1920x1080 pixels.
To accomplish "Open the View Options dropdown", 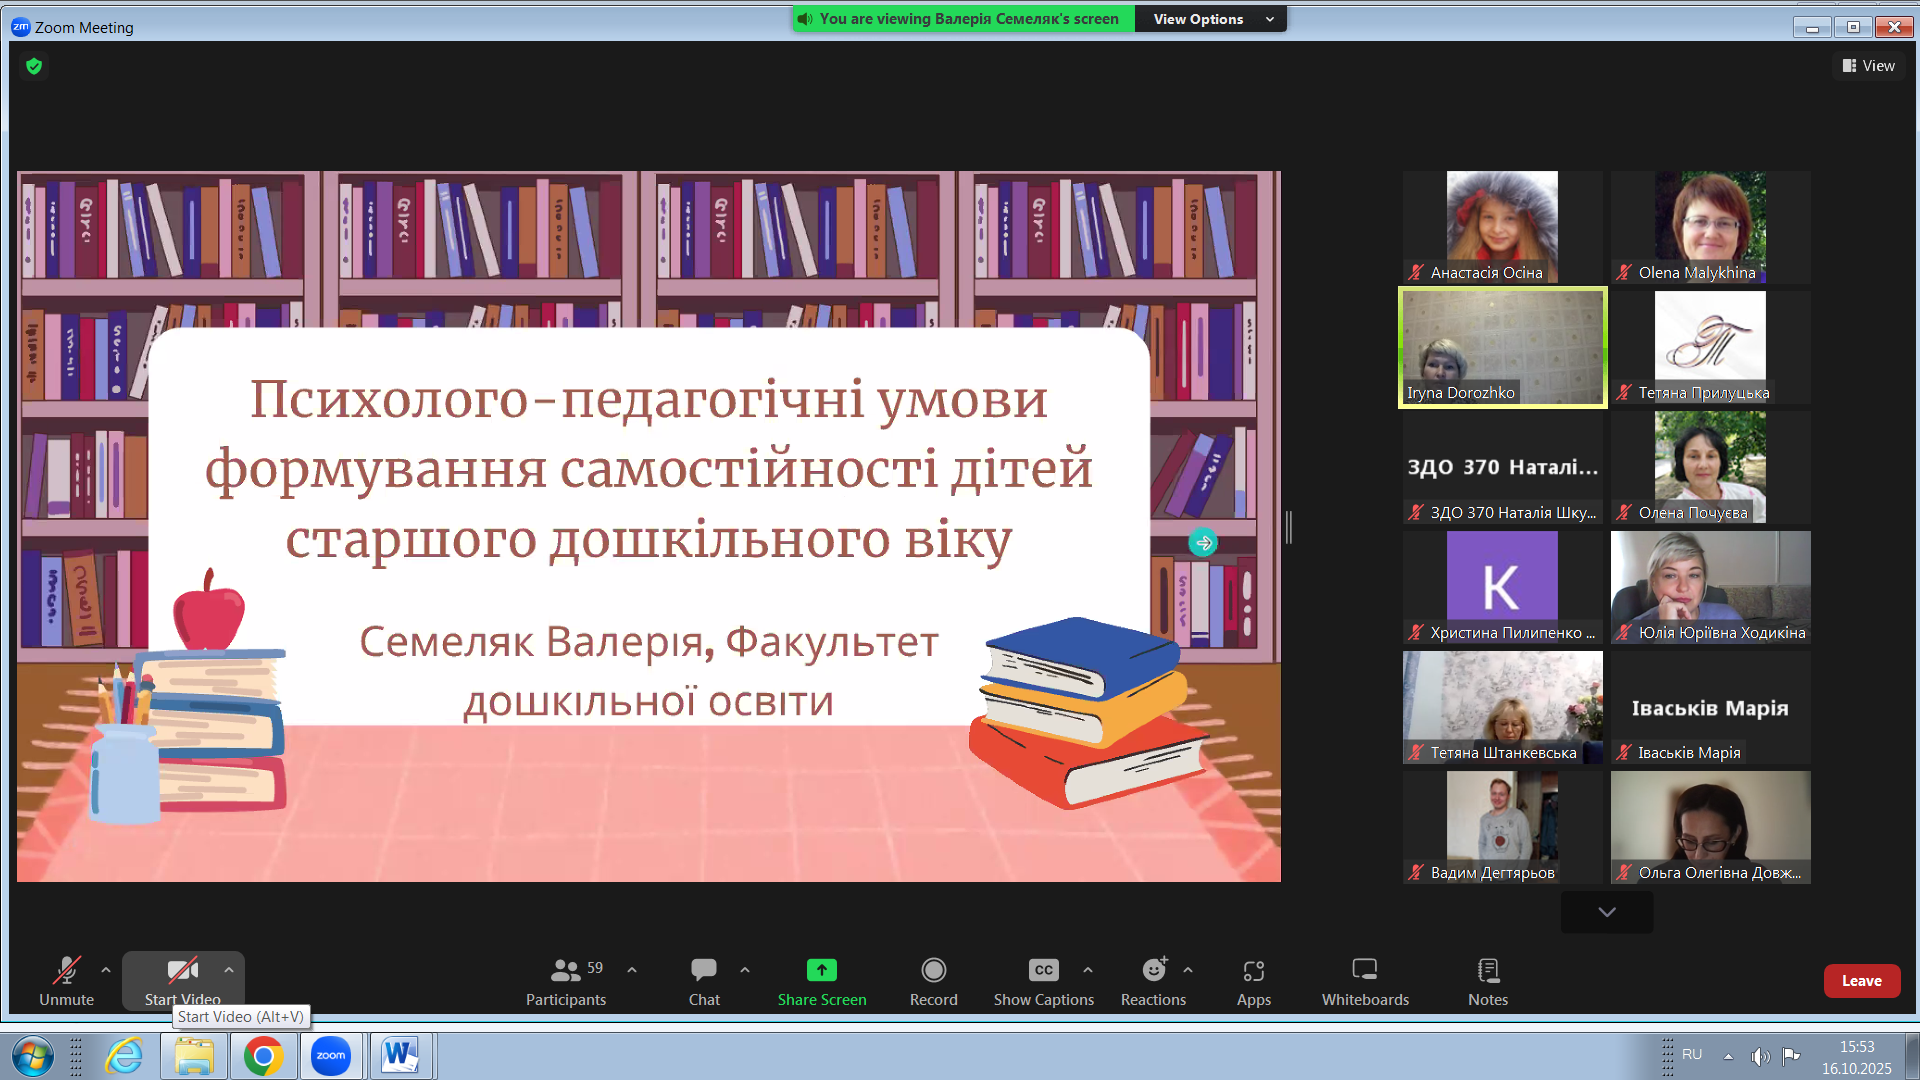I will pos(1211,19).
